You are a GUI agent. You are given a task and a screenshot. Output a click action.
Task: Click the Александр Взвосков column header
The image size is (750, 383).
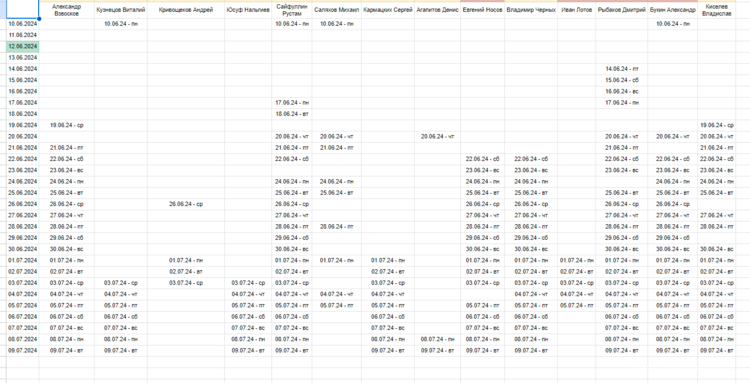click(x=66, y=10)
